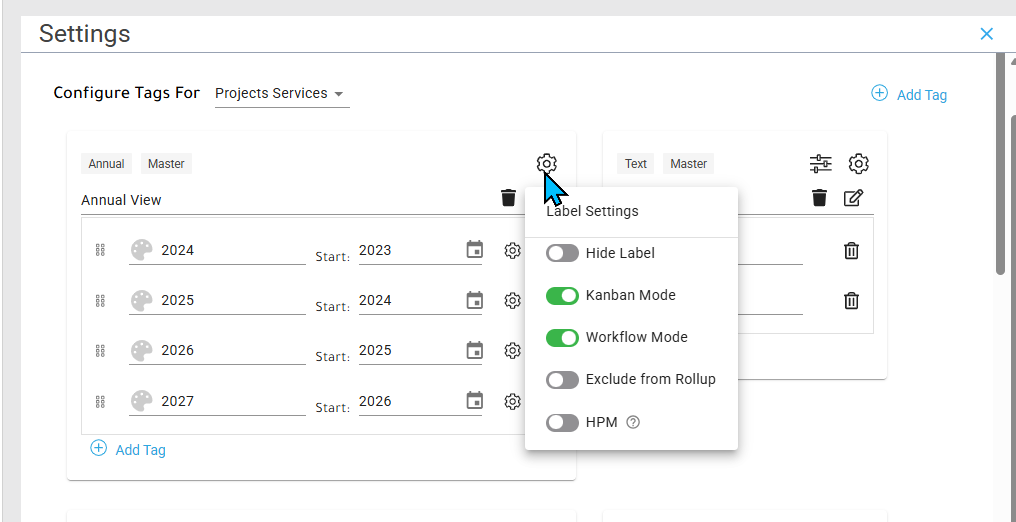Open calendar picker for 2024 tag start

click(x=475, y=249)
